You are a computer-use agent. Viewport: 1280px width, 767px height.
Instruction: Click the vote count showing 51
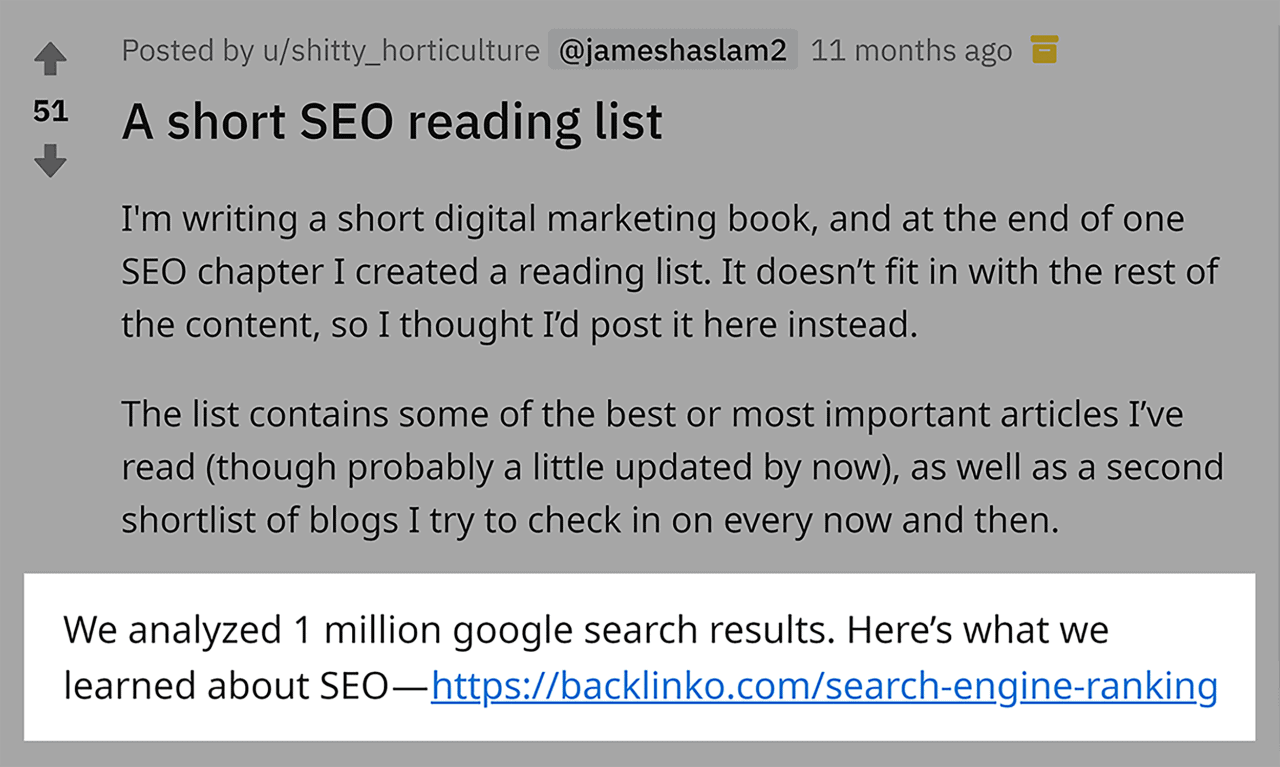(50, 111)
